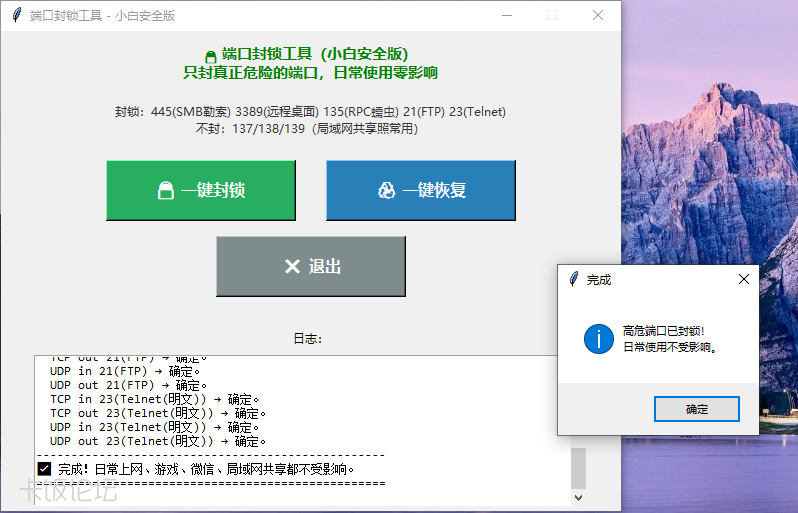Image resolution: width=798 pixels, height=513 pixels.
Task: Click log line 'UDP out 21(FTP) → 确定。'
Action: pos(128,385)
